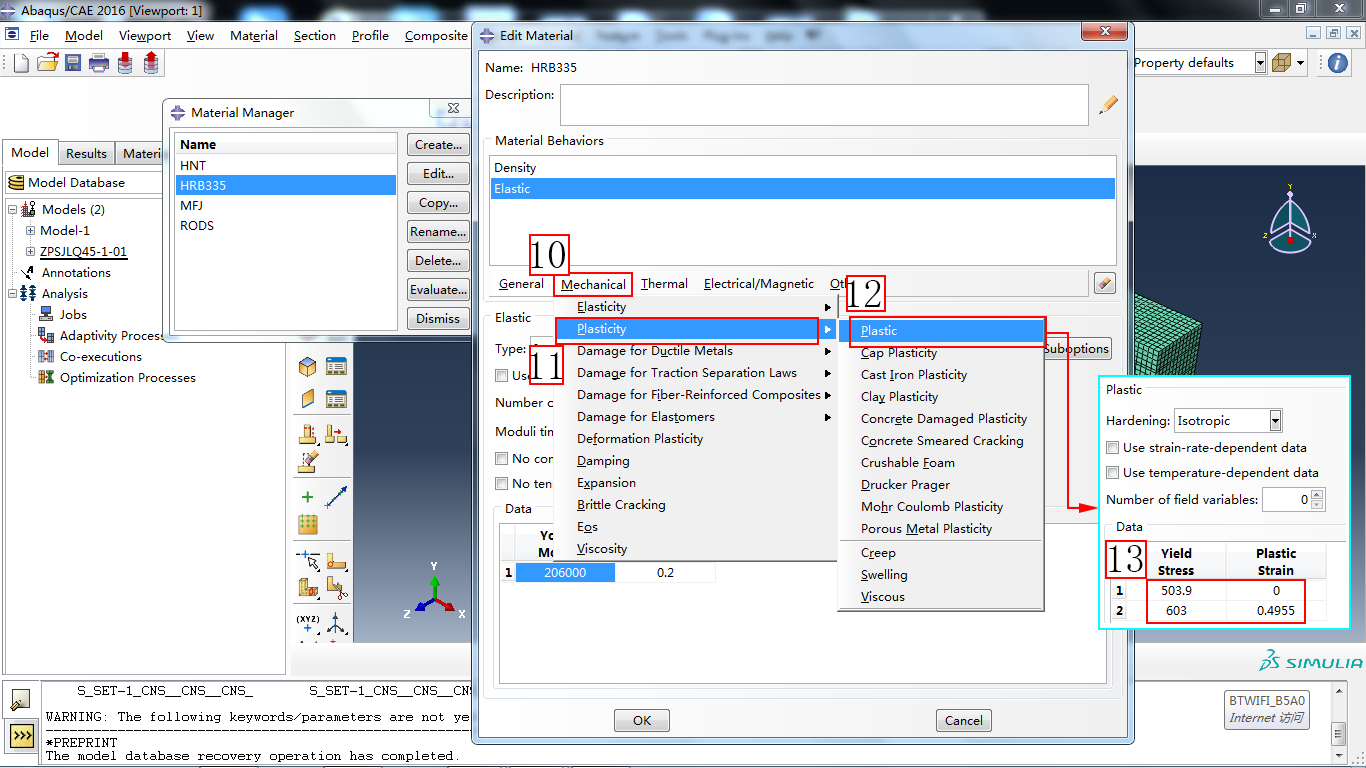Open the Thermal behavior menu
1366x768 pixels.
click(664, 284)
